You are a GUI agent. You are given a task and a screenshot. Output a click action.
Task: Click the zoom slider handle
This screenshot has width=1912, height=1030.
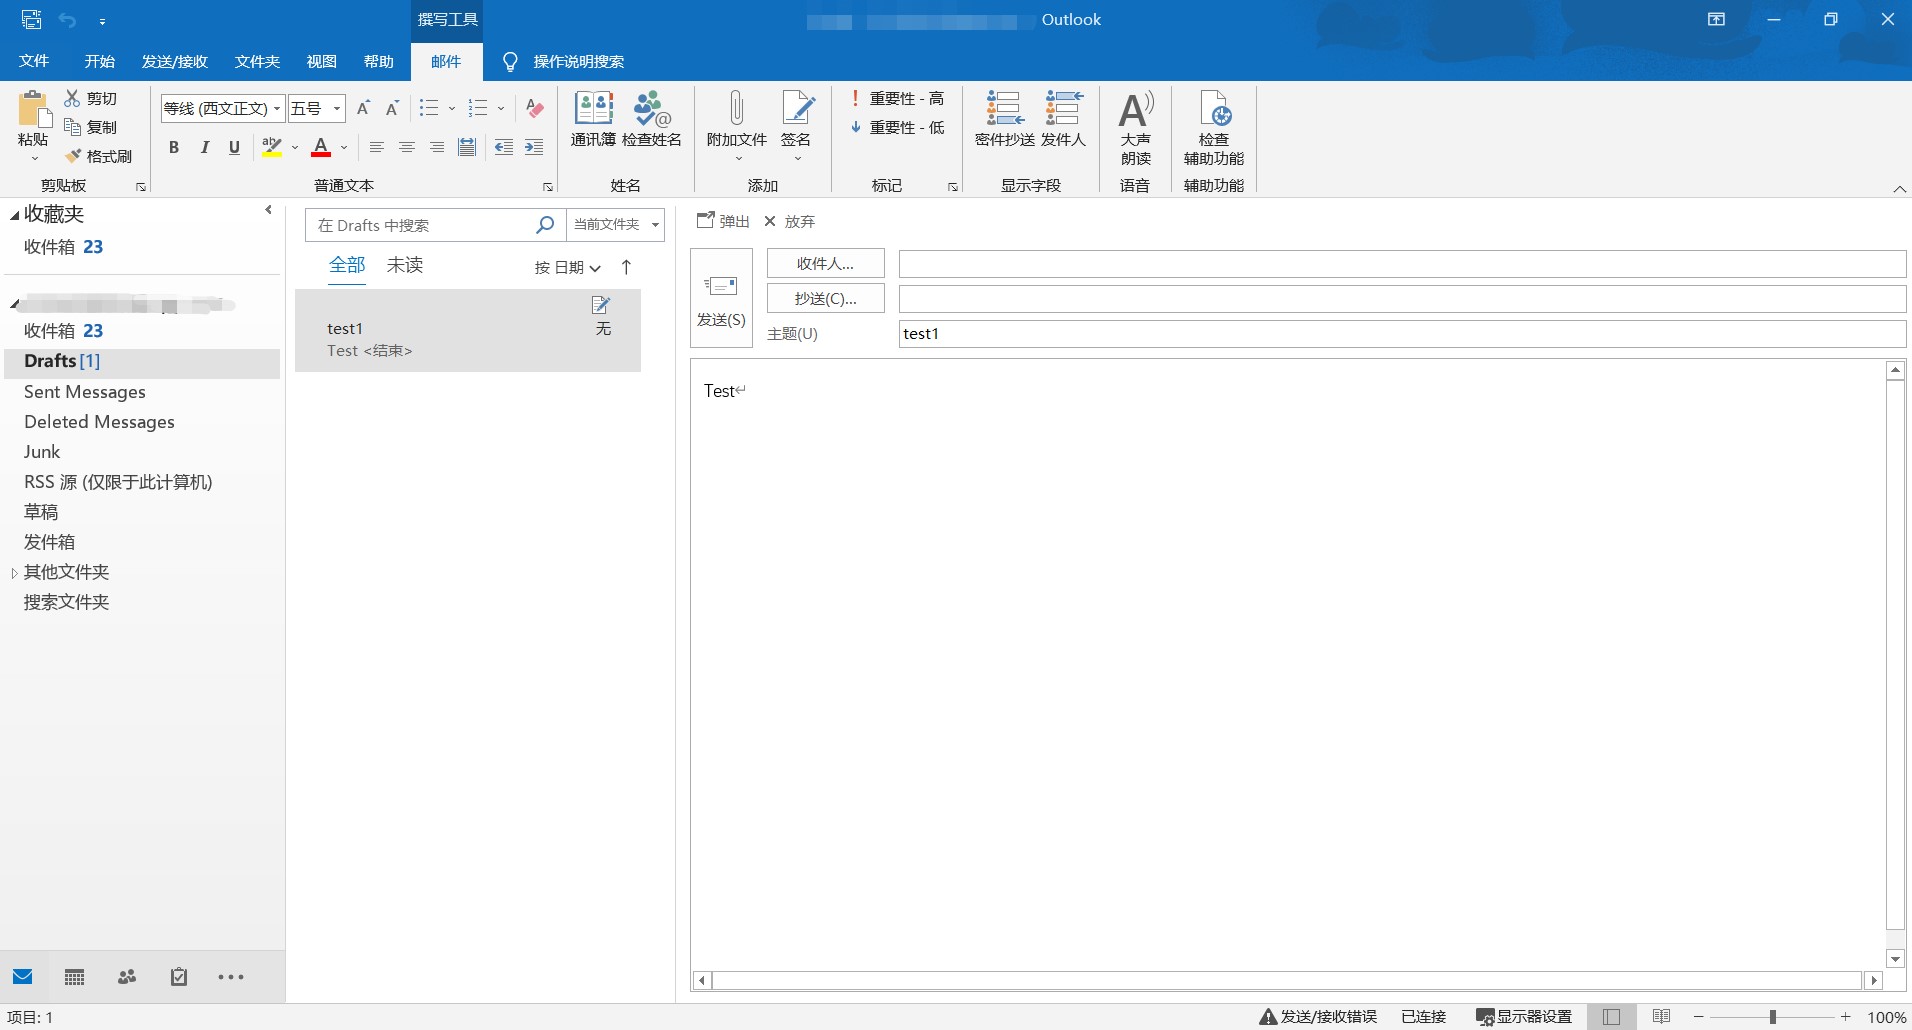[1773, 1016]
